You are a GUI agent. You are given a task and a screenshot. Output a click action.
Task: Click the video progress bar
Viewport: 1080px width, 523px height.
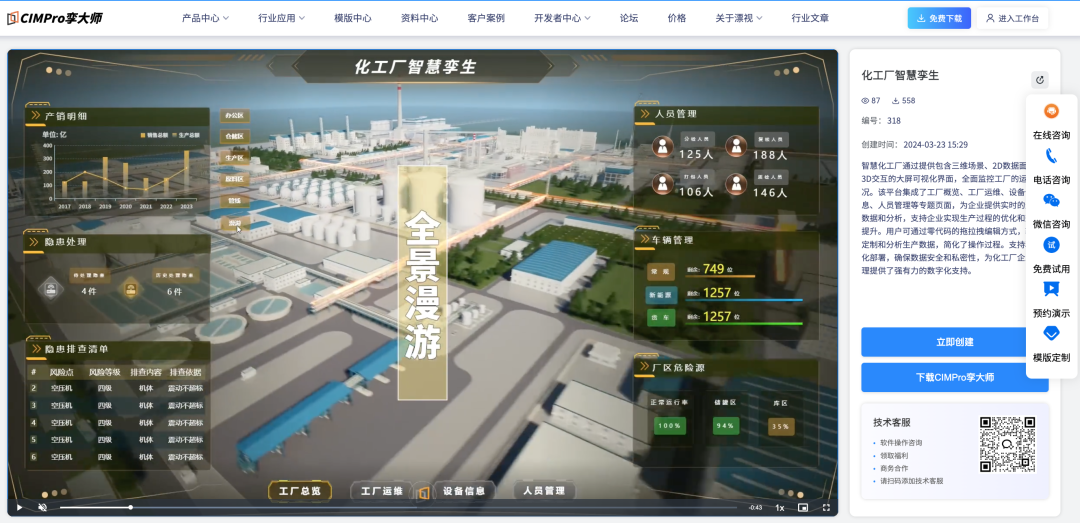398,508
